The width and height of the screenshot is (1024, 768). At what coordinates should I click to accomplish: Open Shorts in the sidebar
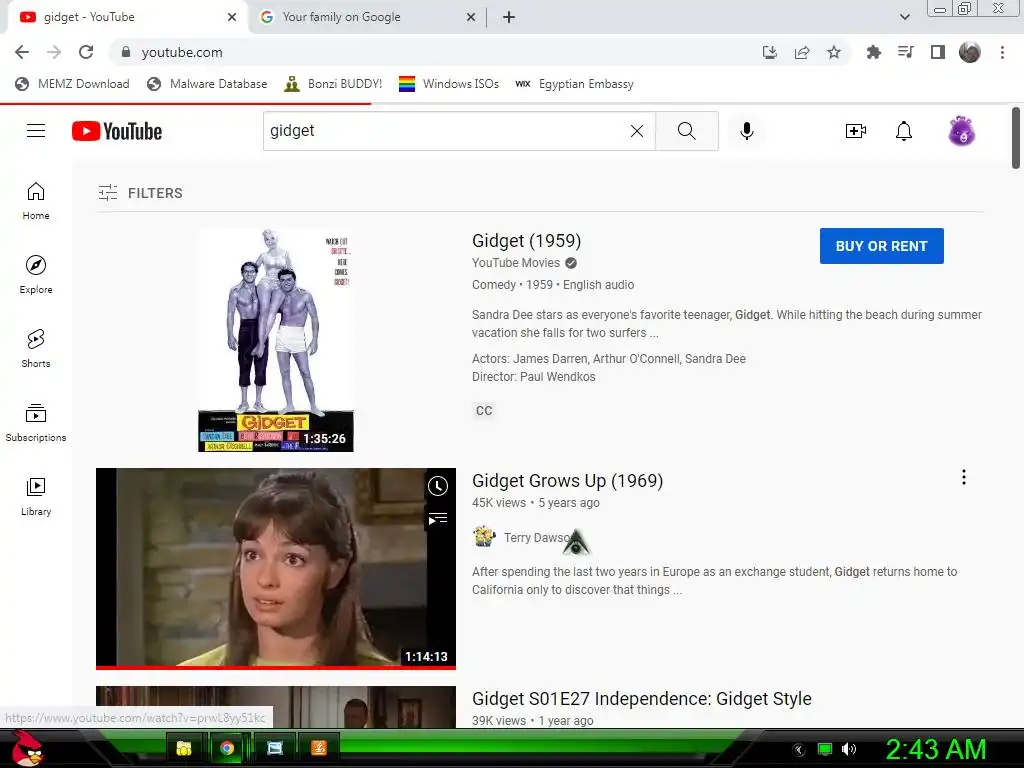pyautogui.click(x=36, y=349)
